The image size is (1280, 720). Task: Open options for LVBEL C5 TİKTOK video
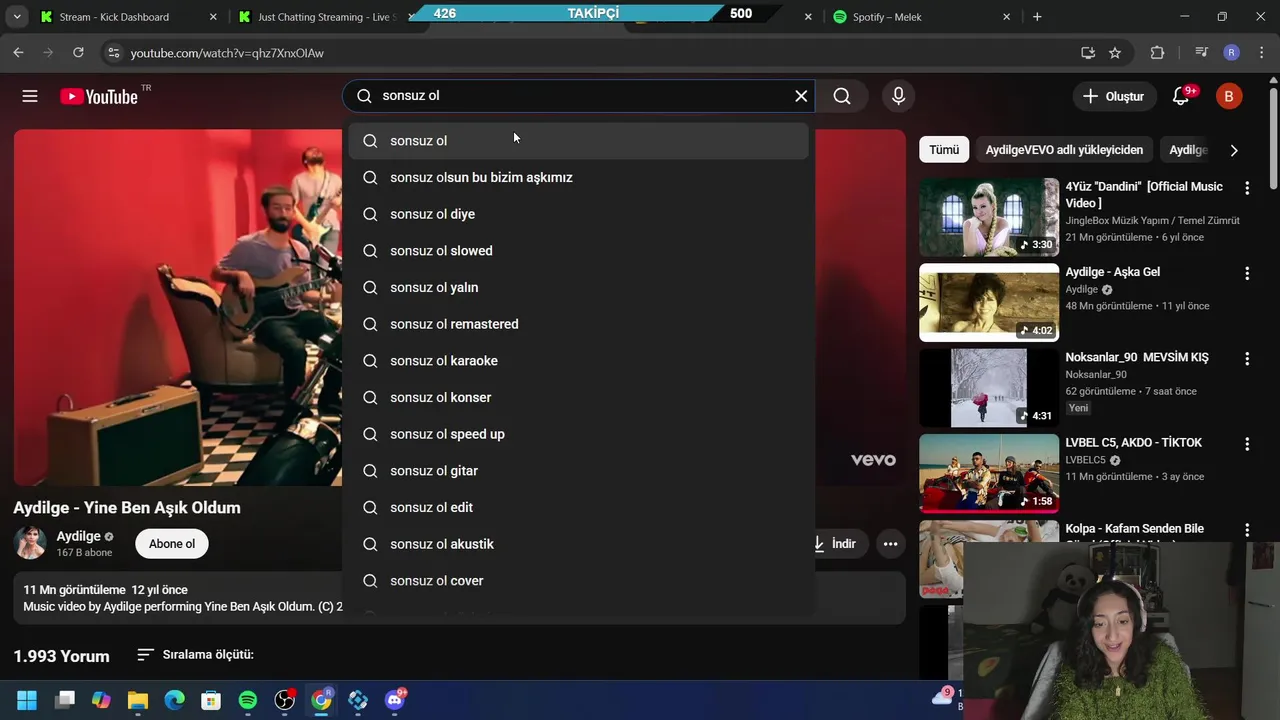tap(1247, 444)
